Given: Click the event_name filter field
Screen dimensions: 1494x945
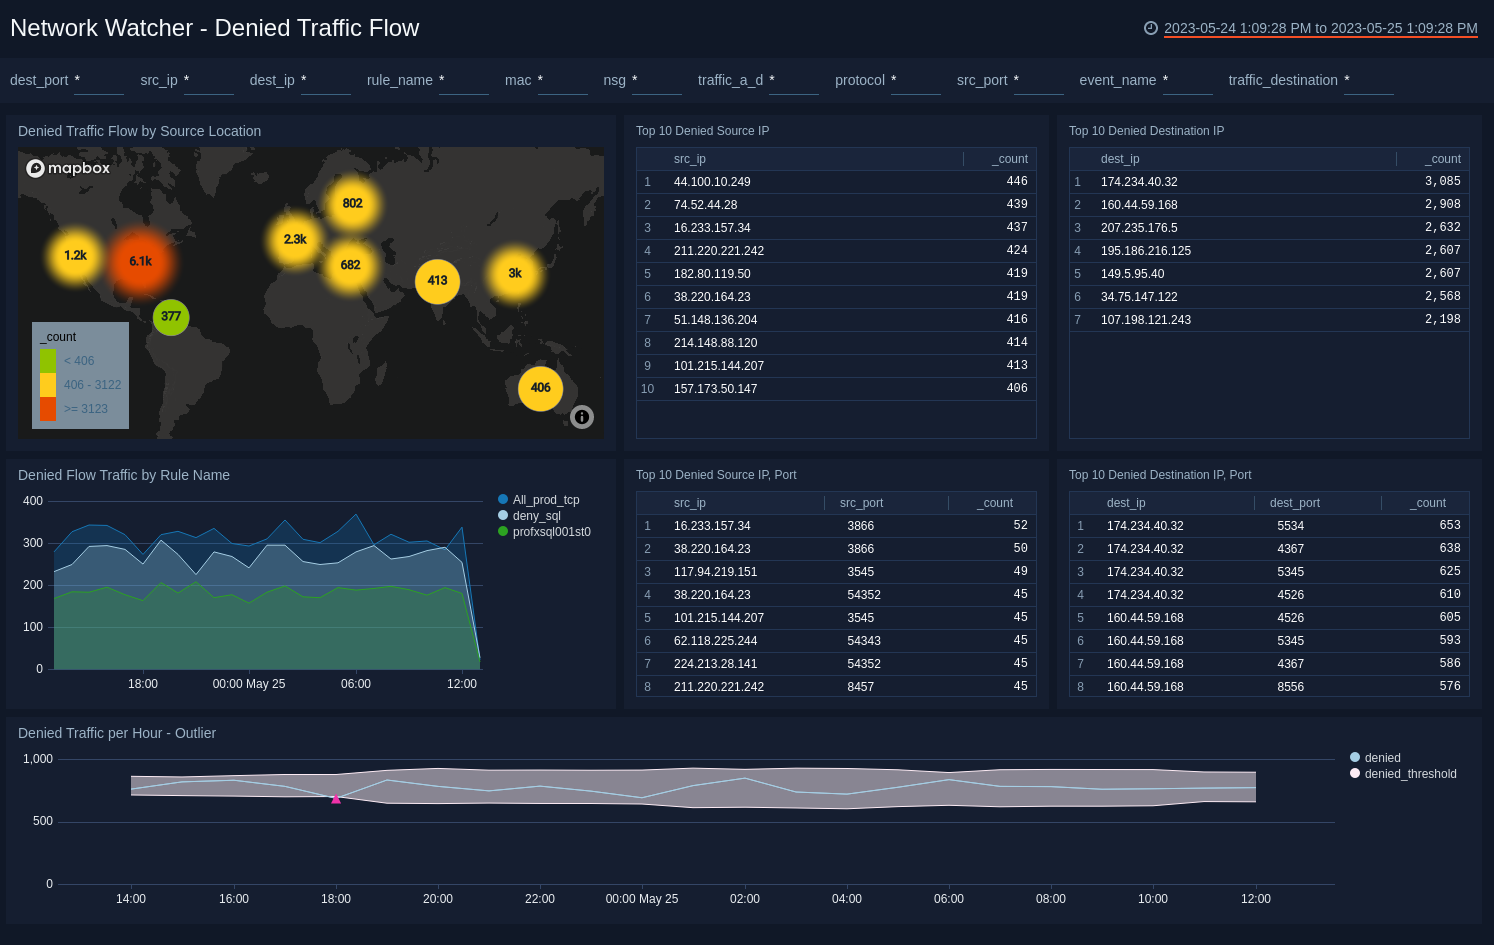Looking at the screenshot, I should coord(1188,81).
